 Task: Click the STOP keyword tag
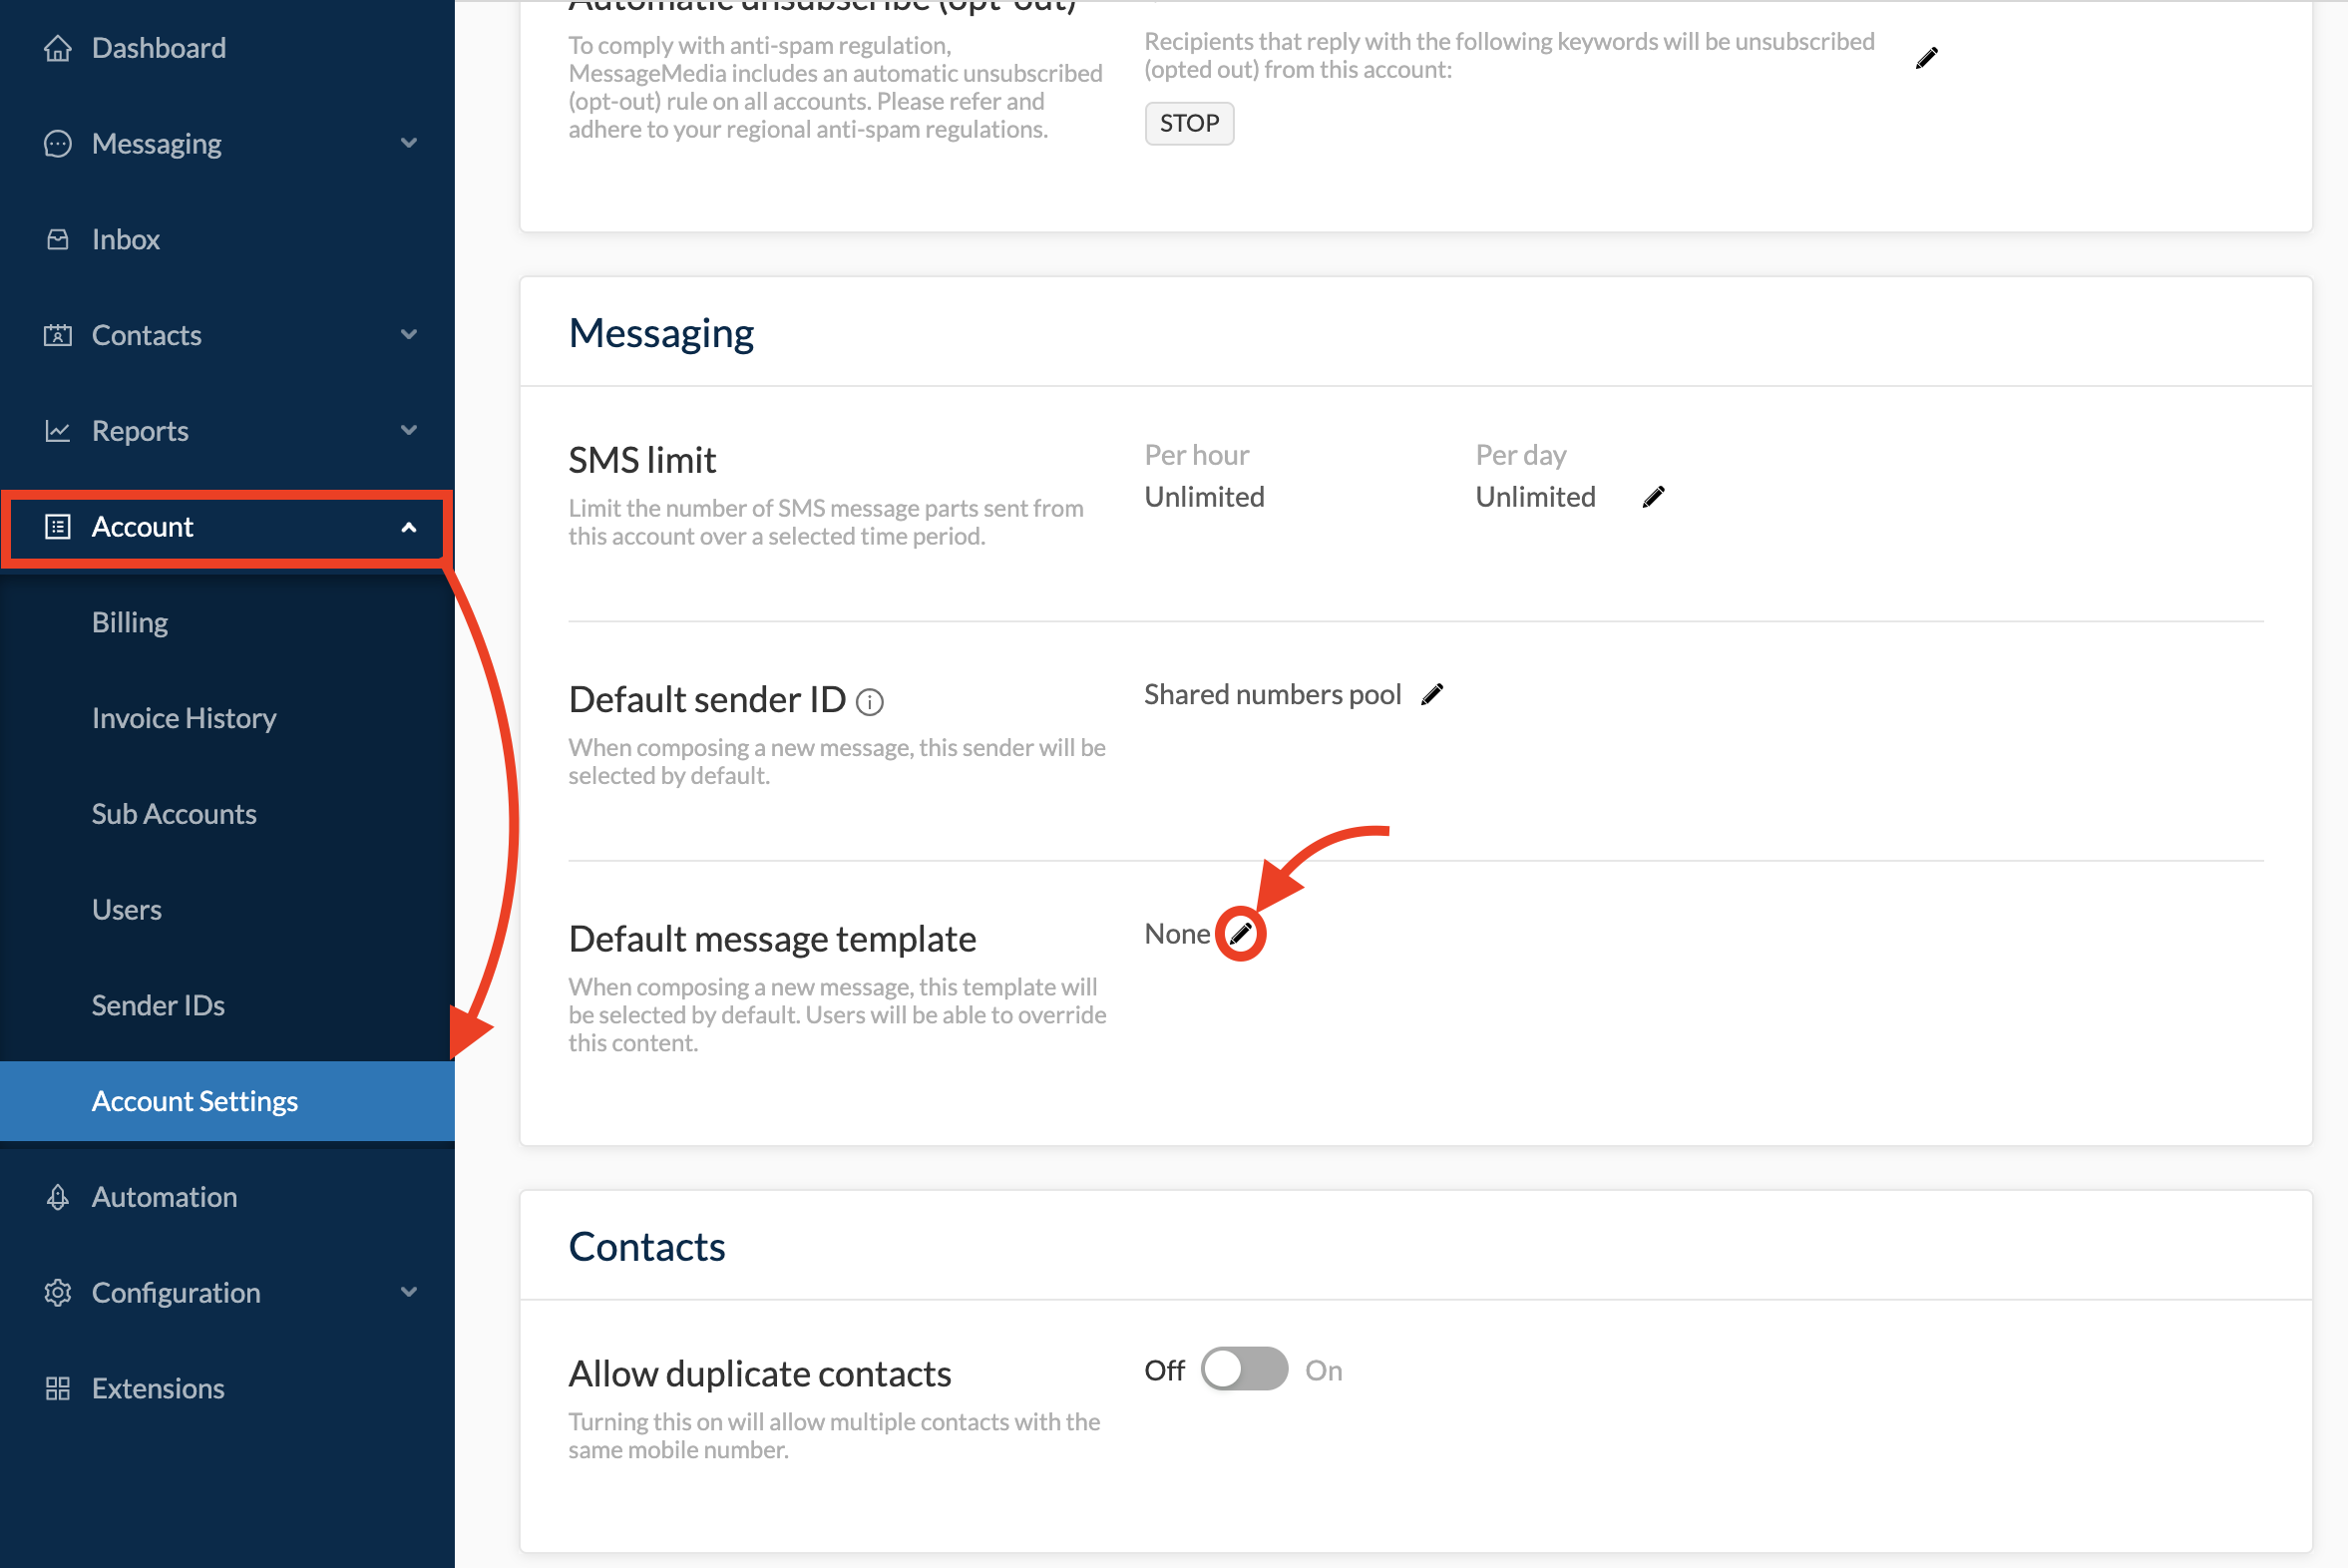(1189, 123)
